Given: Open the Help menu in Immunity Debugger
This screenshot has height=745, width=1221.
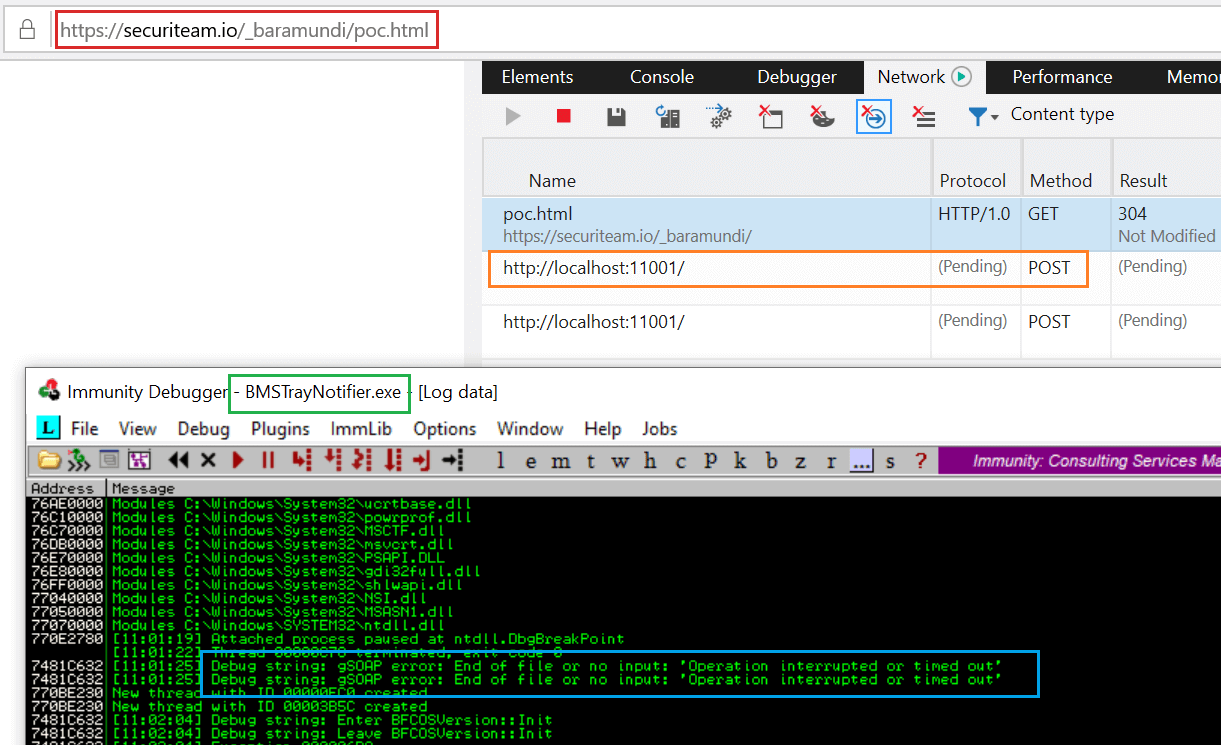Looking at the screenshot, I should (x=602, y=429).
